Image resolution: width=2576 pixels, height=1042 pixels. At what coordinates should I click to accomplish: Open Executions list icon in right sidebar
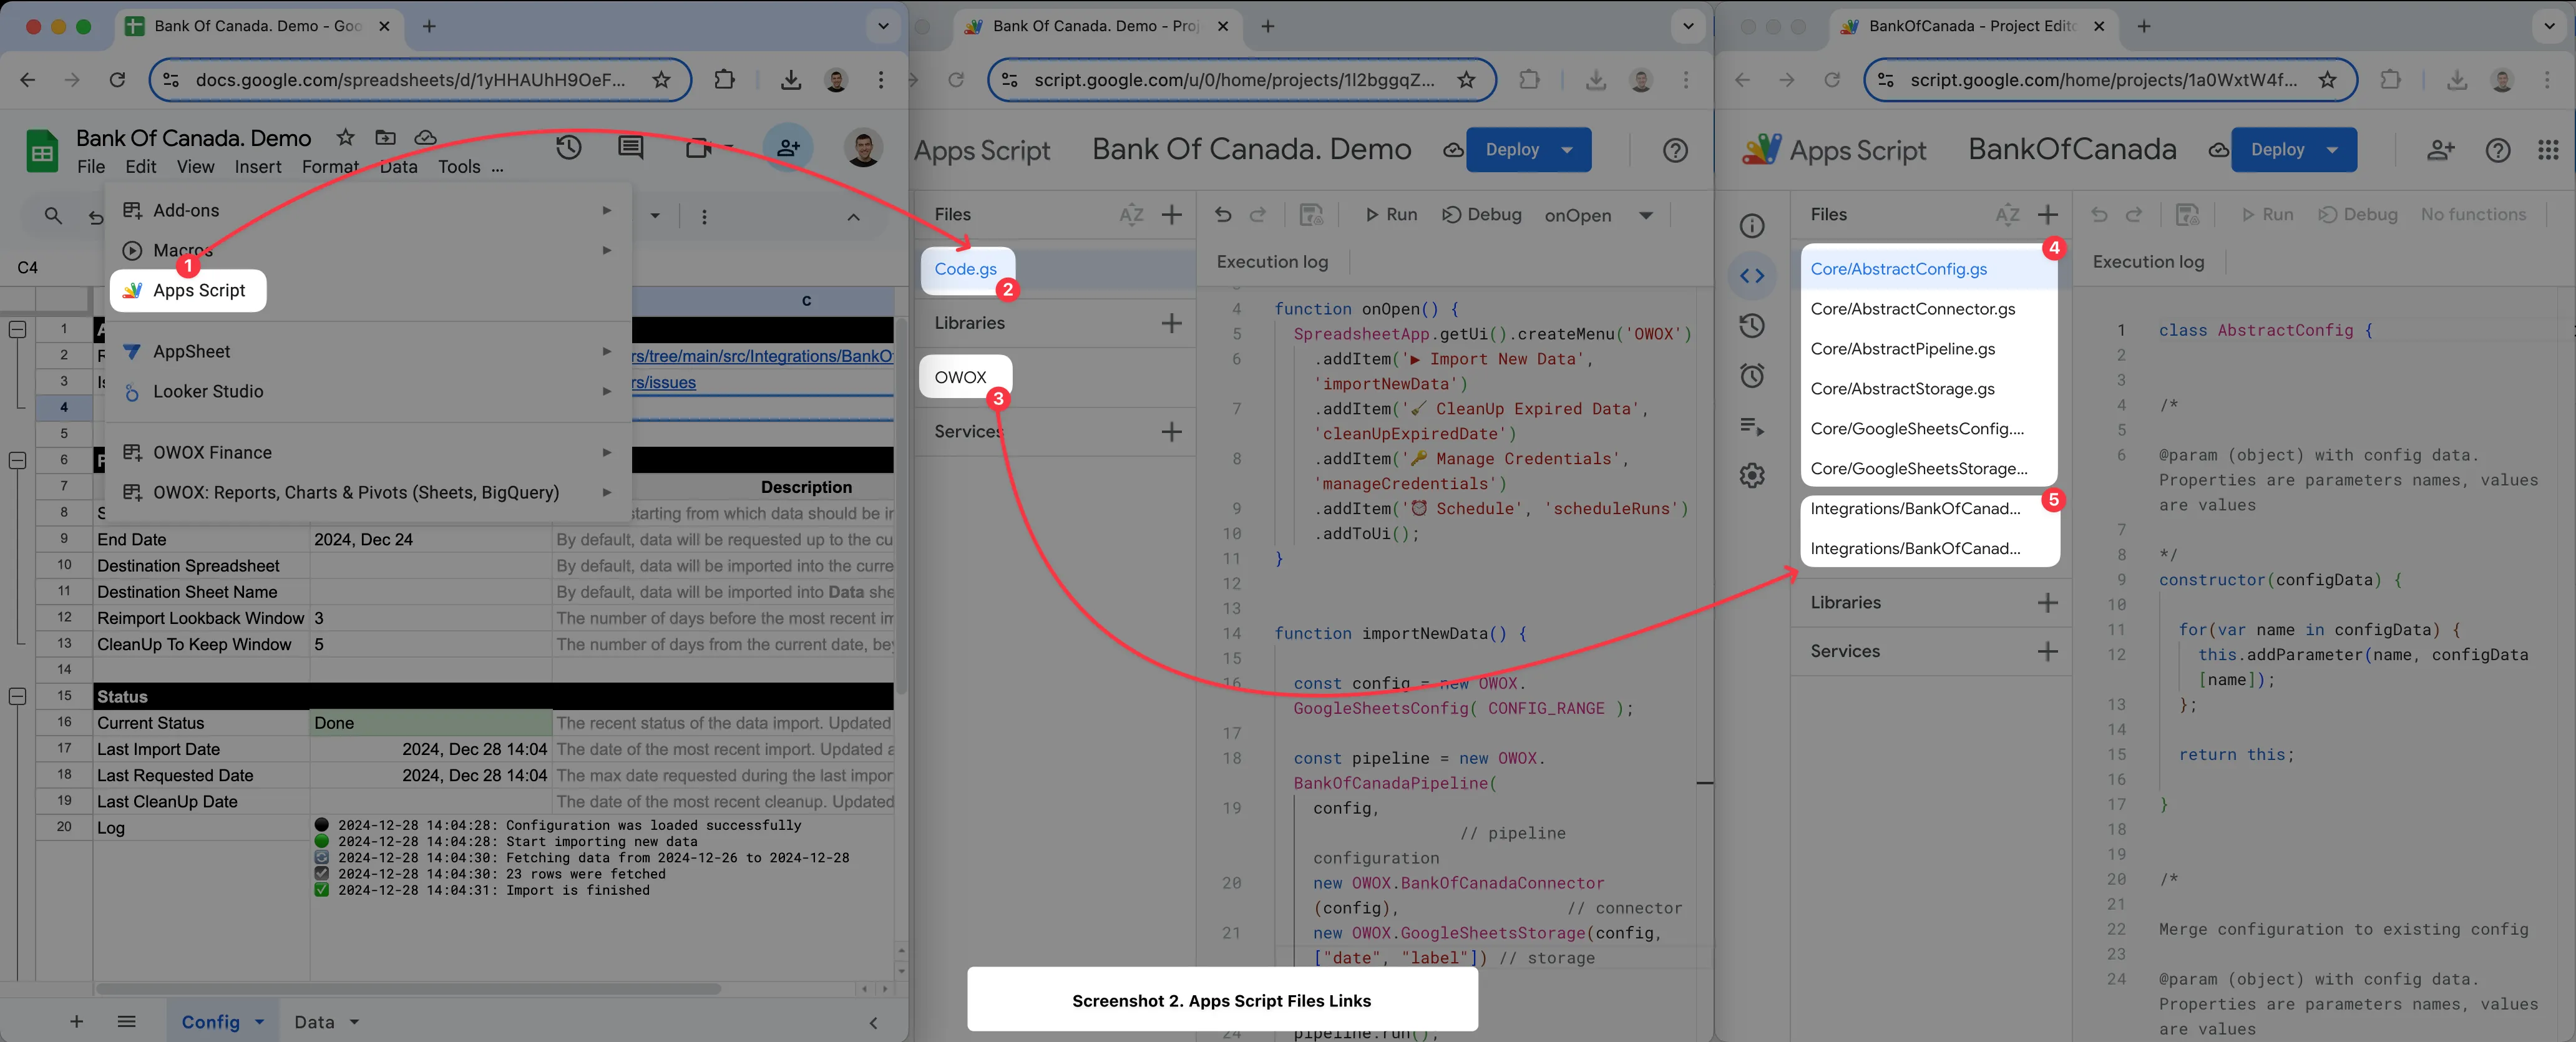click(x=1752, y=426)
